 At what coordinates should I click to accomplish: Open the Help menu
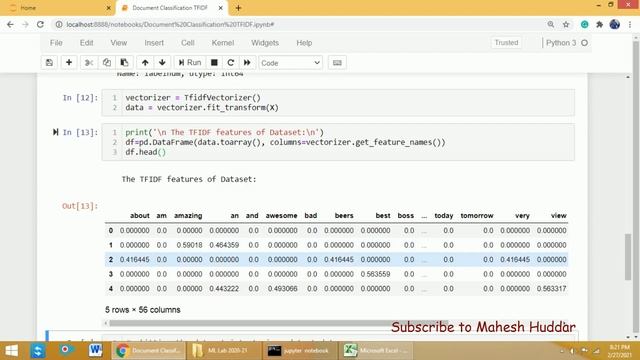(304, 43)
